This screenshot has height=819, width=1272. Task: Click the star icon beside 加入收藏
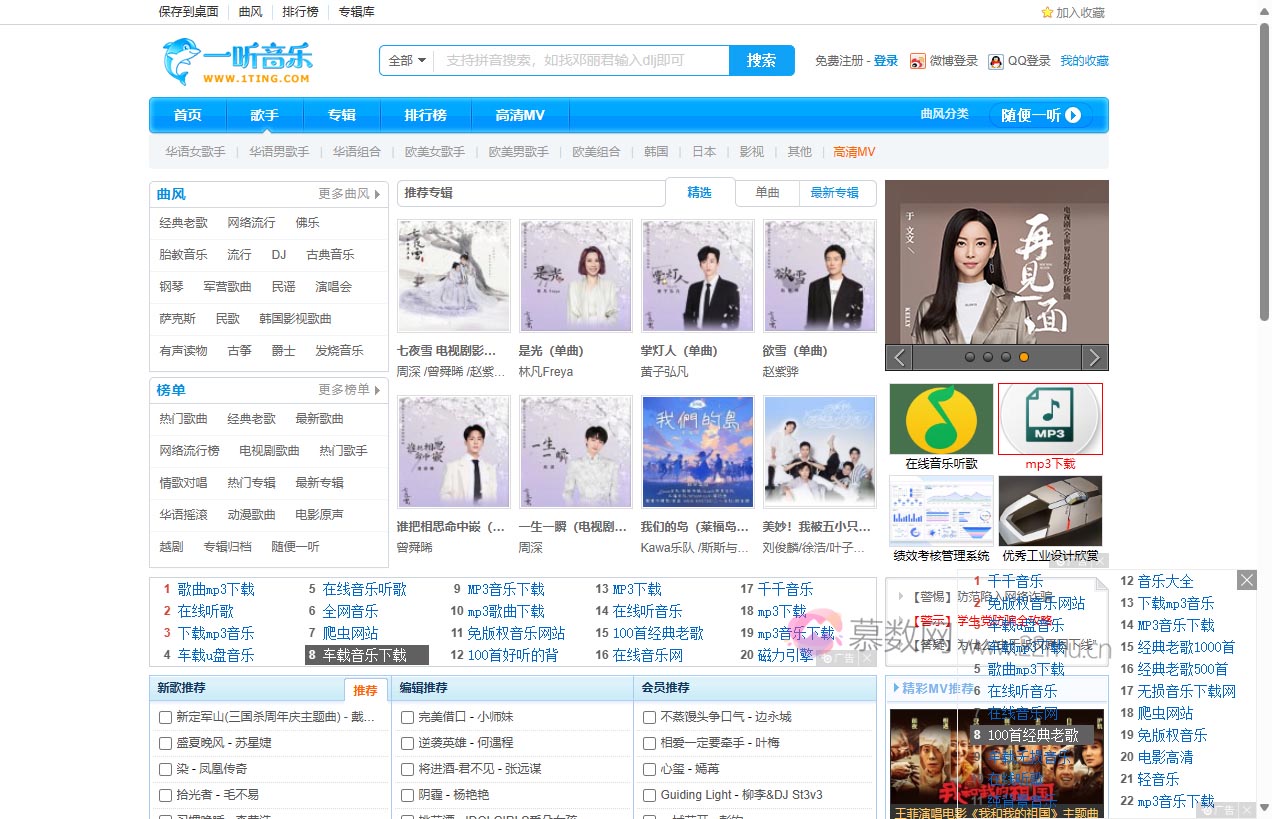coord(1047,13)
